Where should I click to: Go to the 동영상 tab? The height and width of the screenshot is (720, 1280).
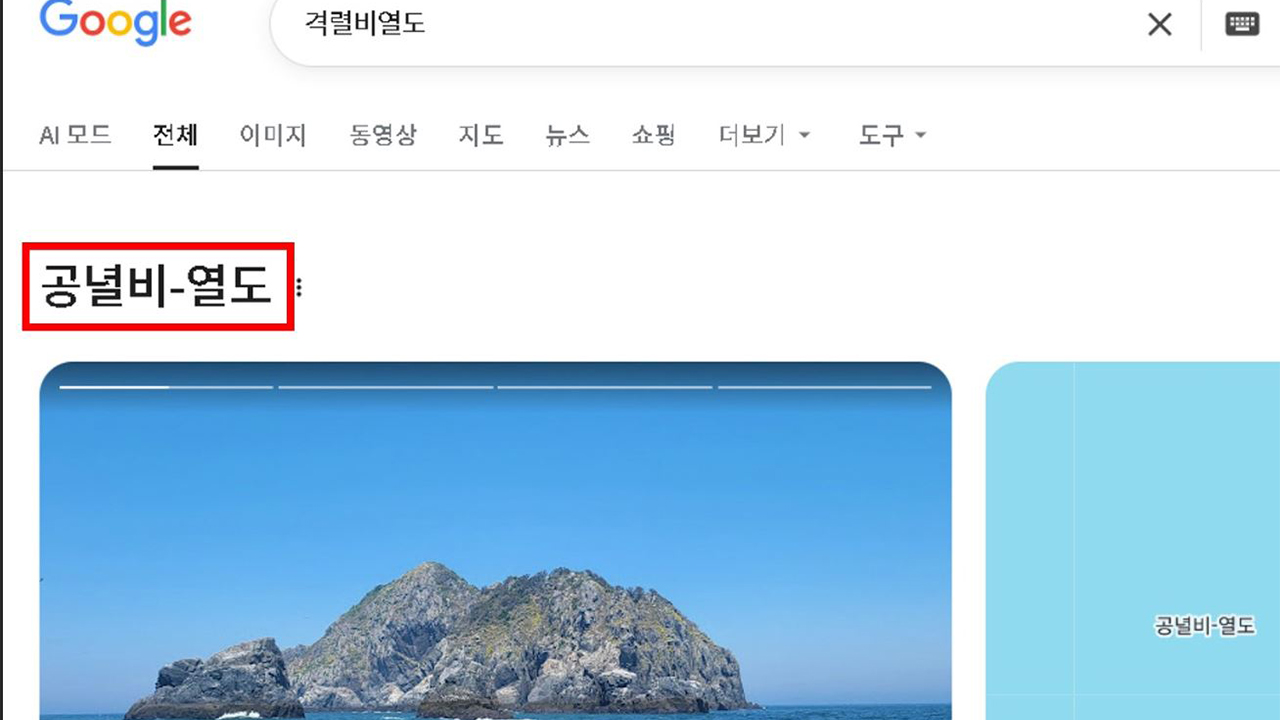point(382,135)
